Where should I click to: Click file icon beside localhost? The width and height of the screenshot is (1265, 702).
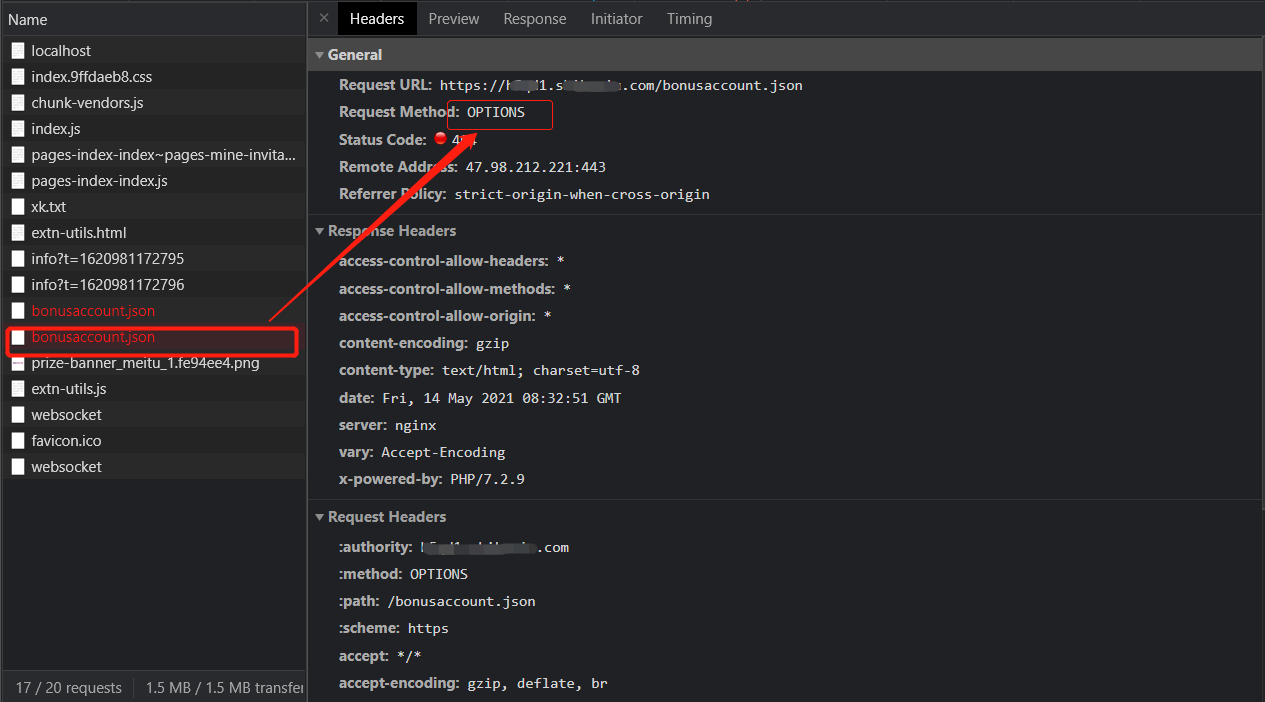(x=18, y=51)
